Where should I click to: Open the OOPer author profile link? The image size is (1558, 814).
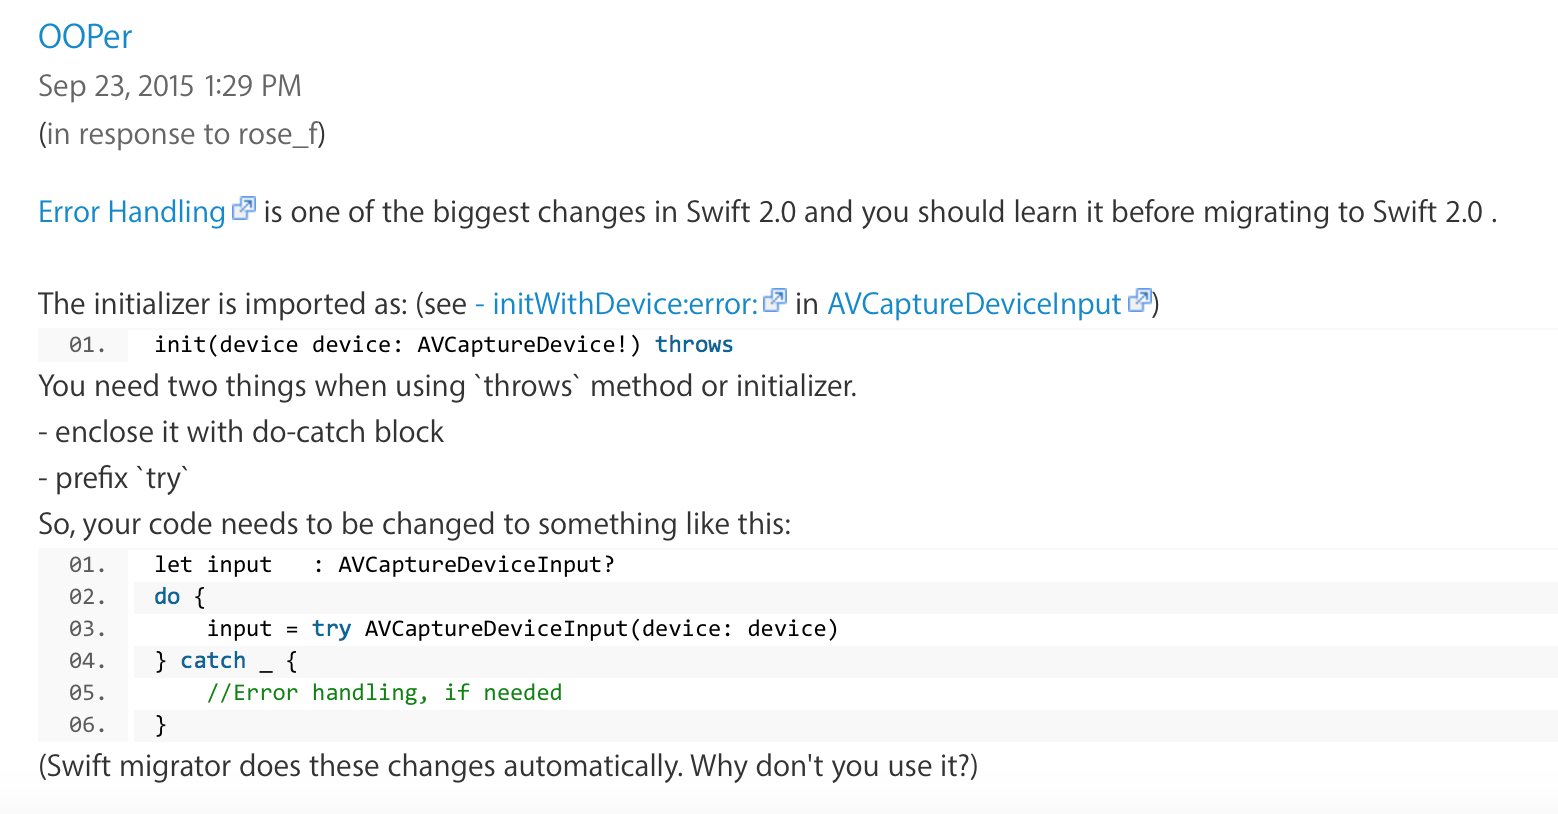pos(85,37)
